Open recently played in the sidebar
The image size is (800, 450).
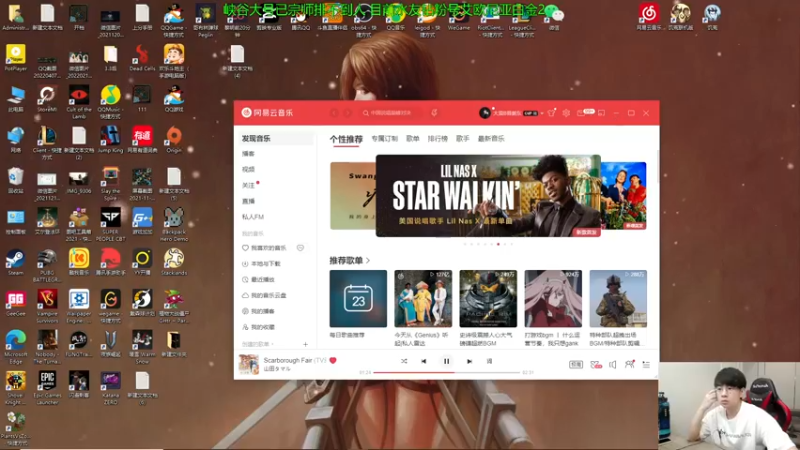258,280
